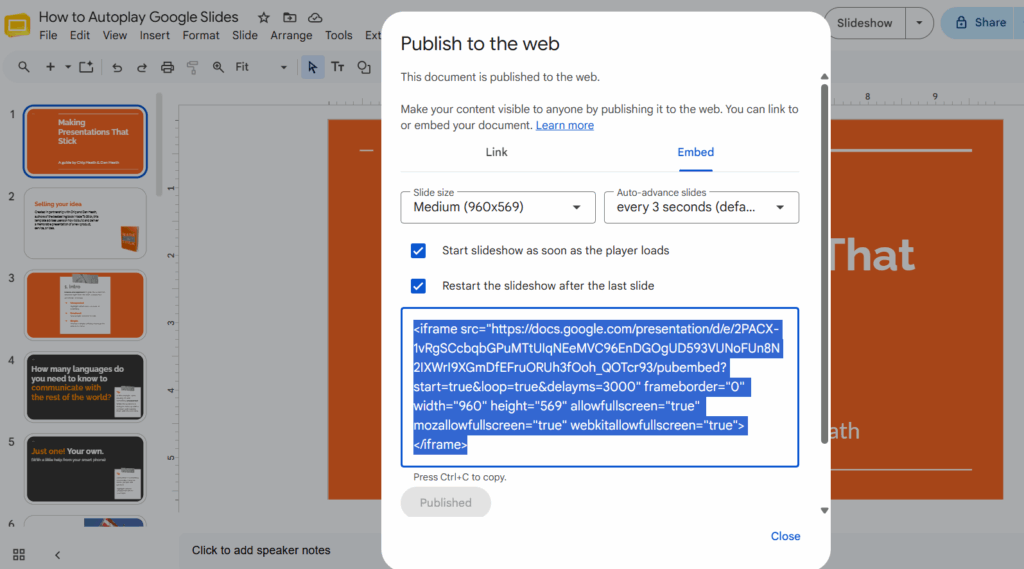Move presentation to folder icon

[289, 18]
